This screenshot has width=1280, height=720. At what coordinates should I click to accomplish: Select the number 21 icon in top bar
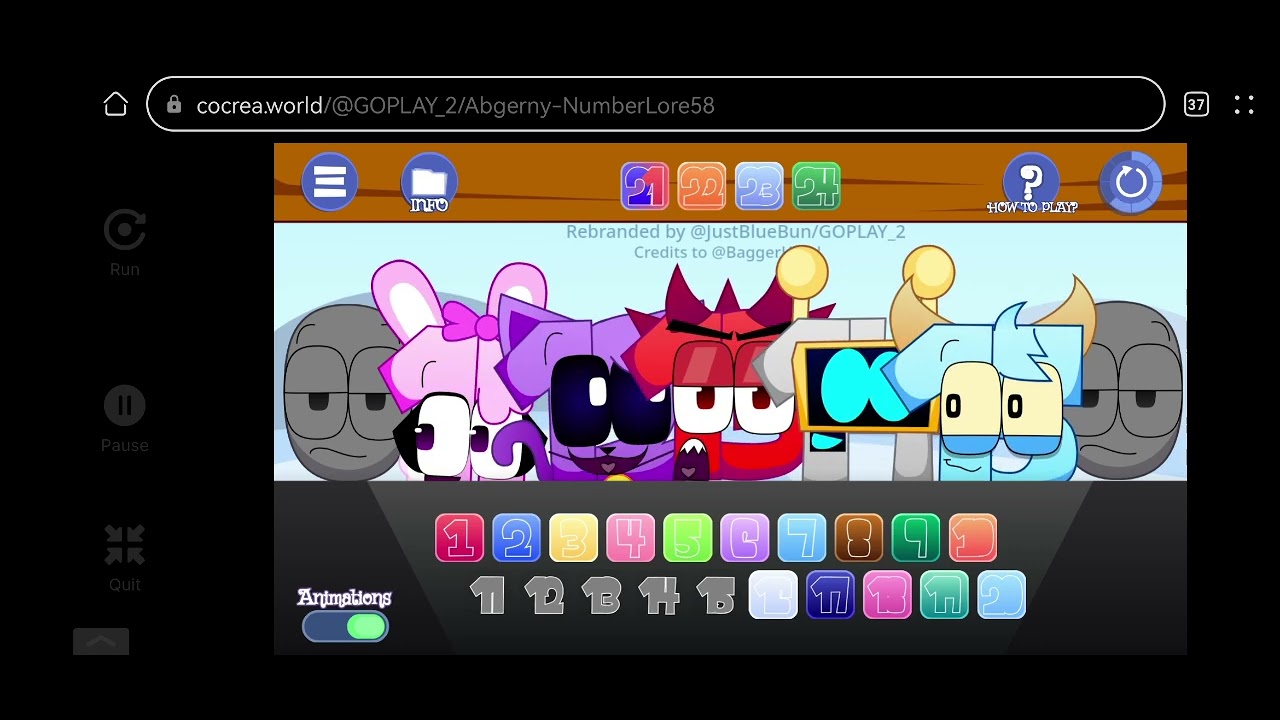[x=645, y=186]
